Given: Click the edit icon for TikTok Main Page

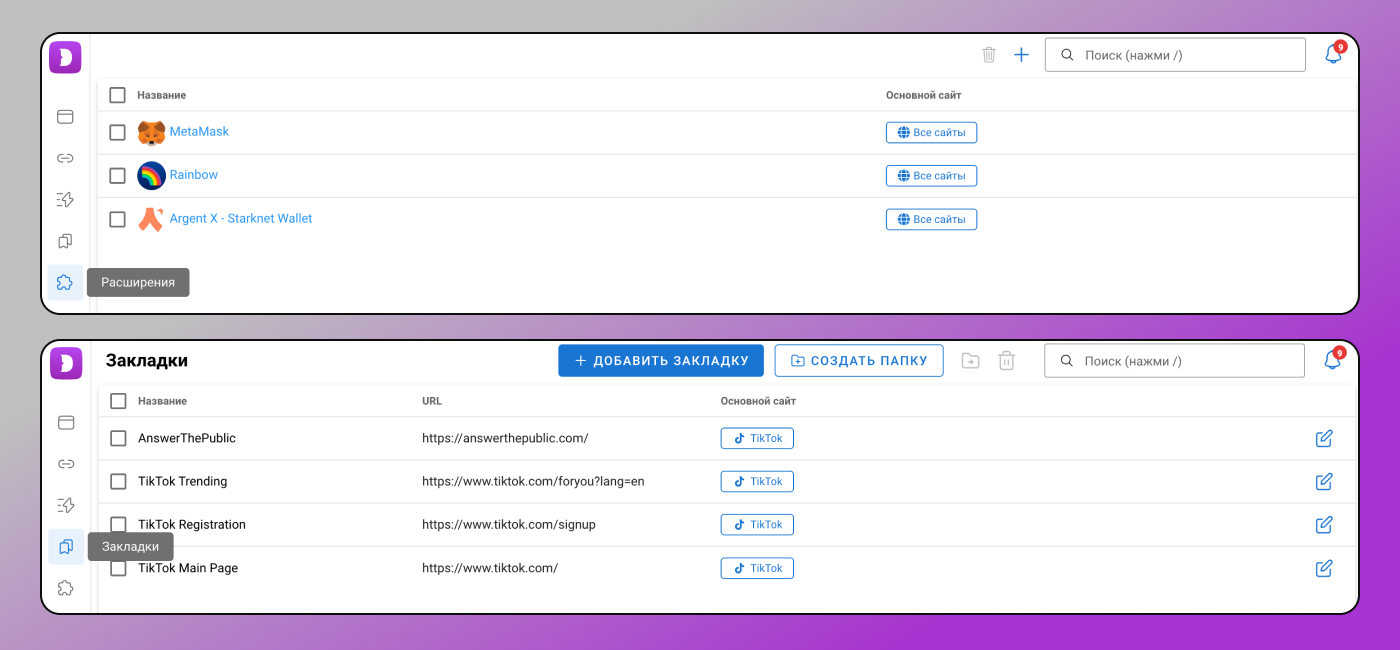Looking at the screenshot, I should click(x=1324, y=568).
